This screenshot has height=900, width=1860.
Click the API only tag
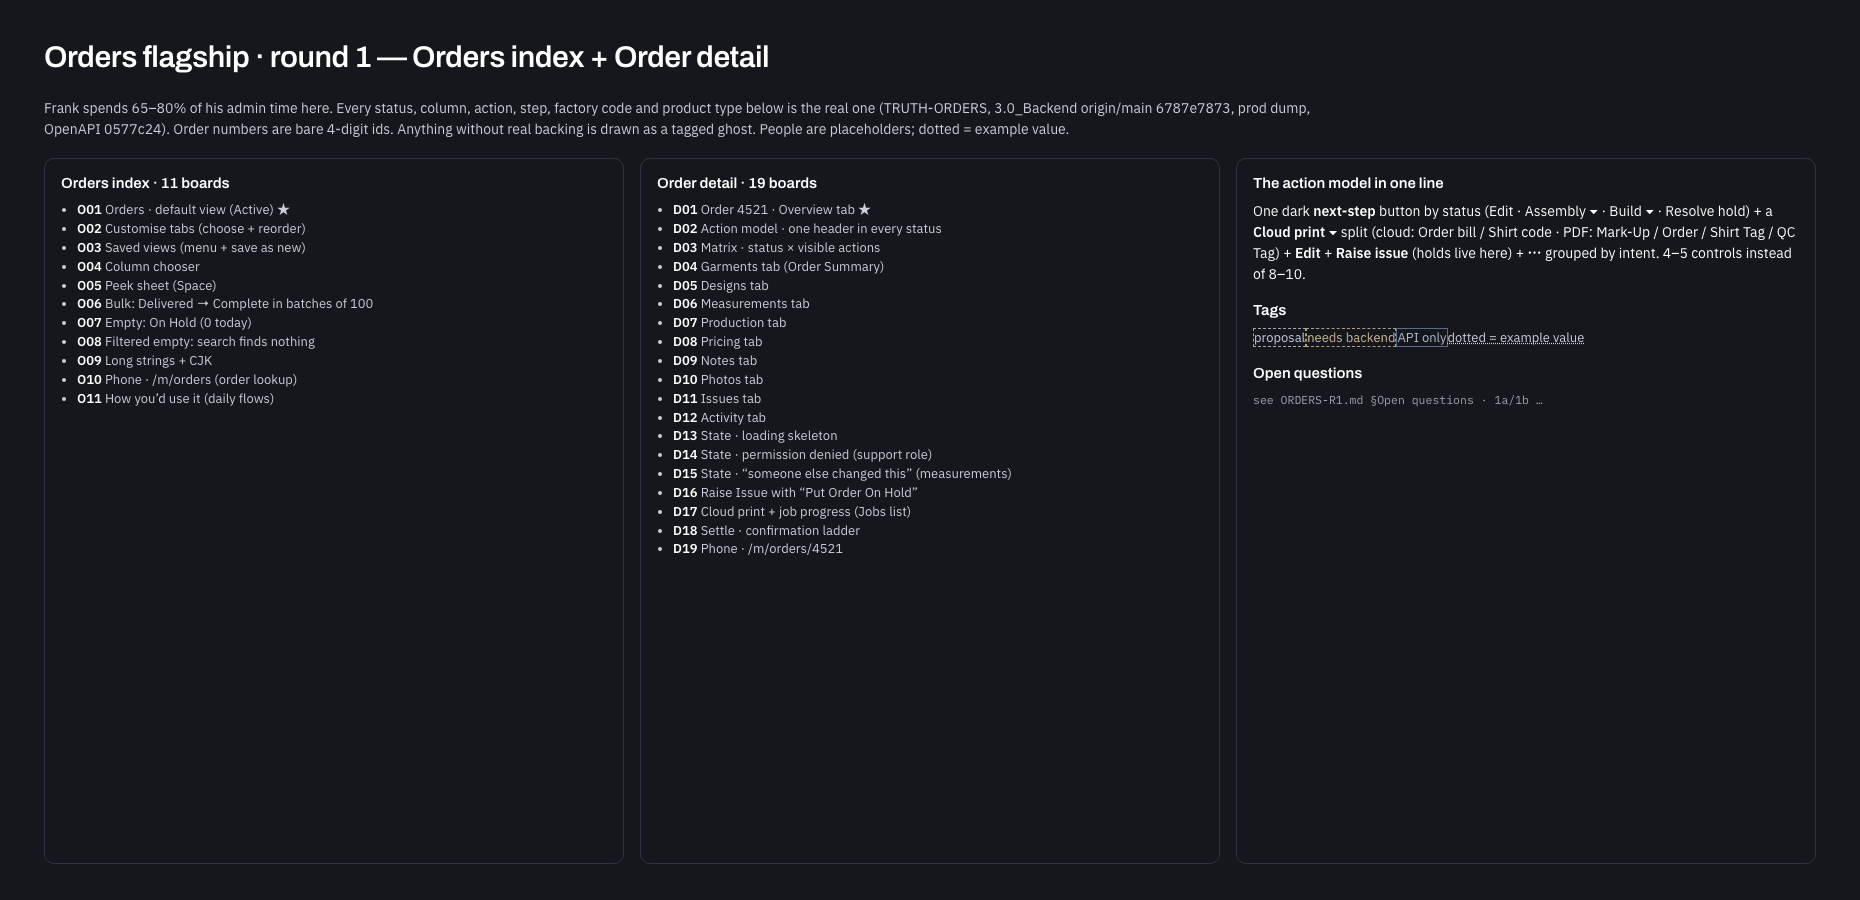1422,338
